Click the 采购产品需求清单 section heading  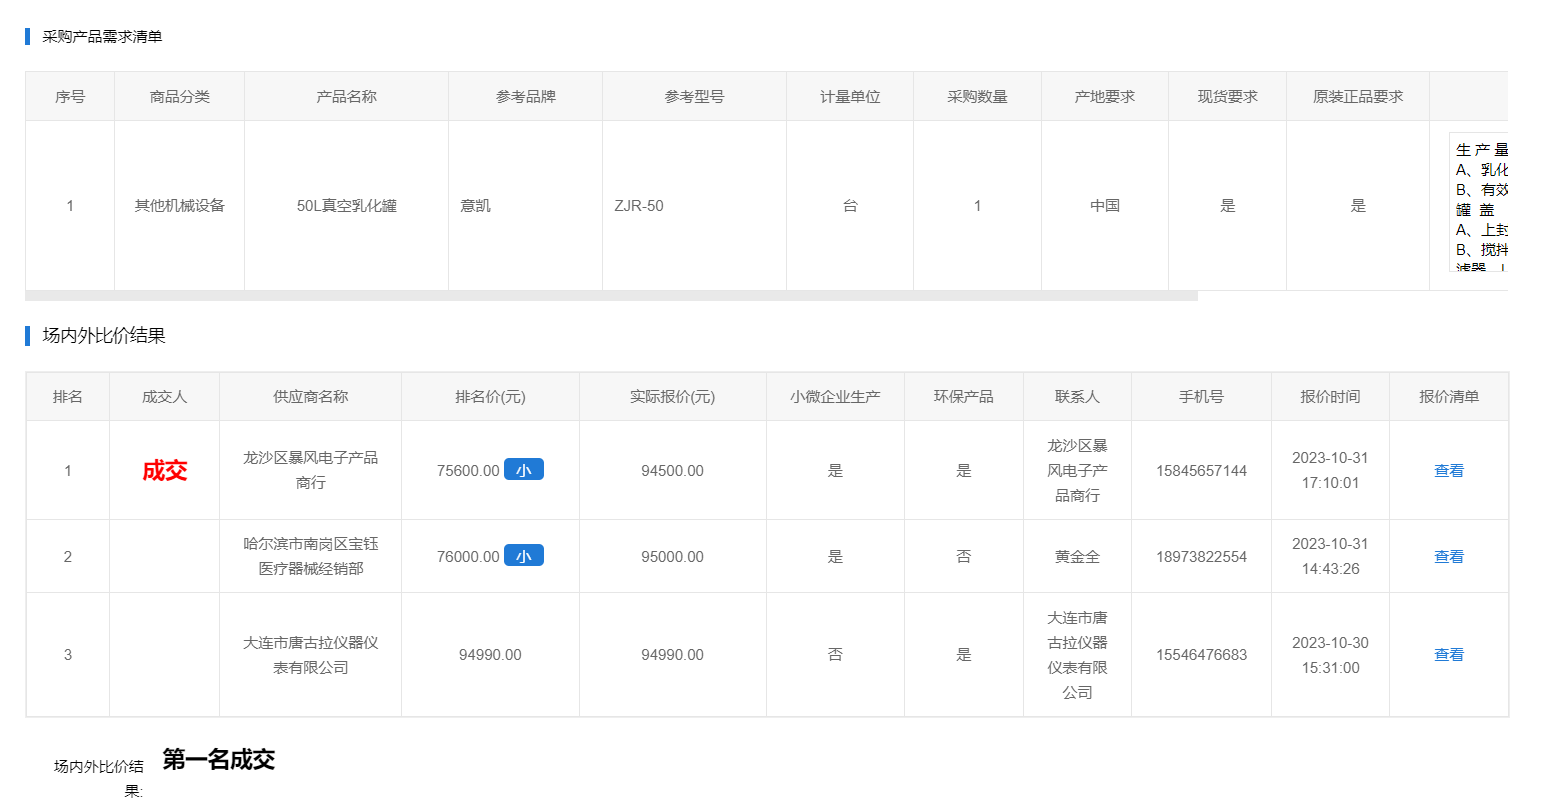(x=102, y=37)
